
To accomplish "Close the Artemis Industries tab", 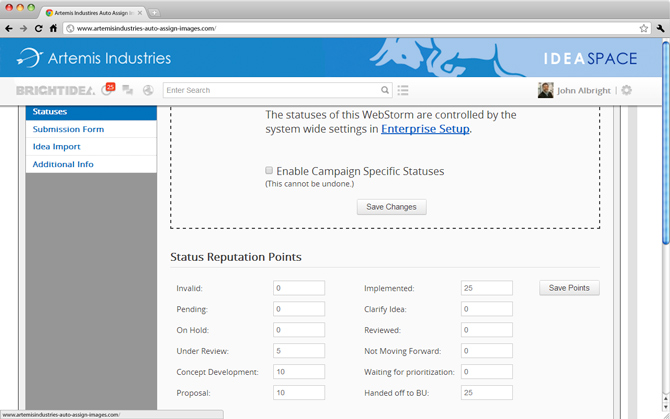I will 140,13.
